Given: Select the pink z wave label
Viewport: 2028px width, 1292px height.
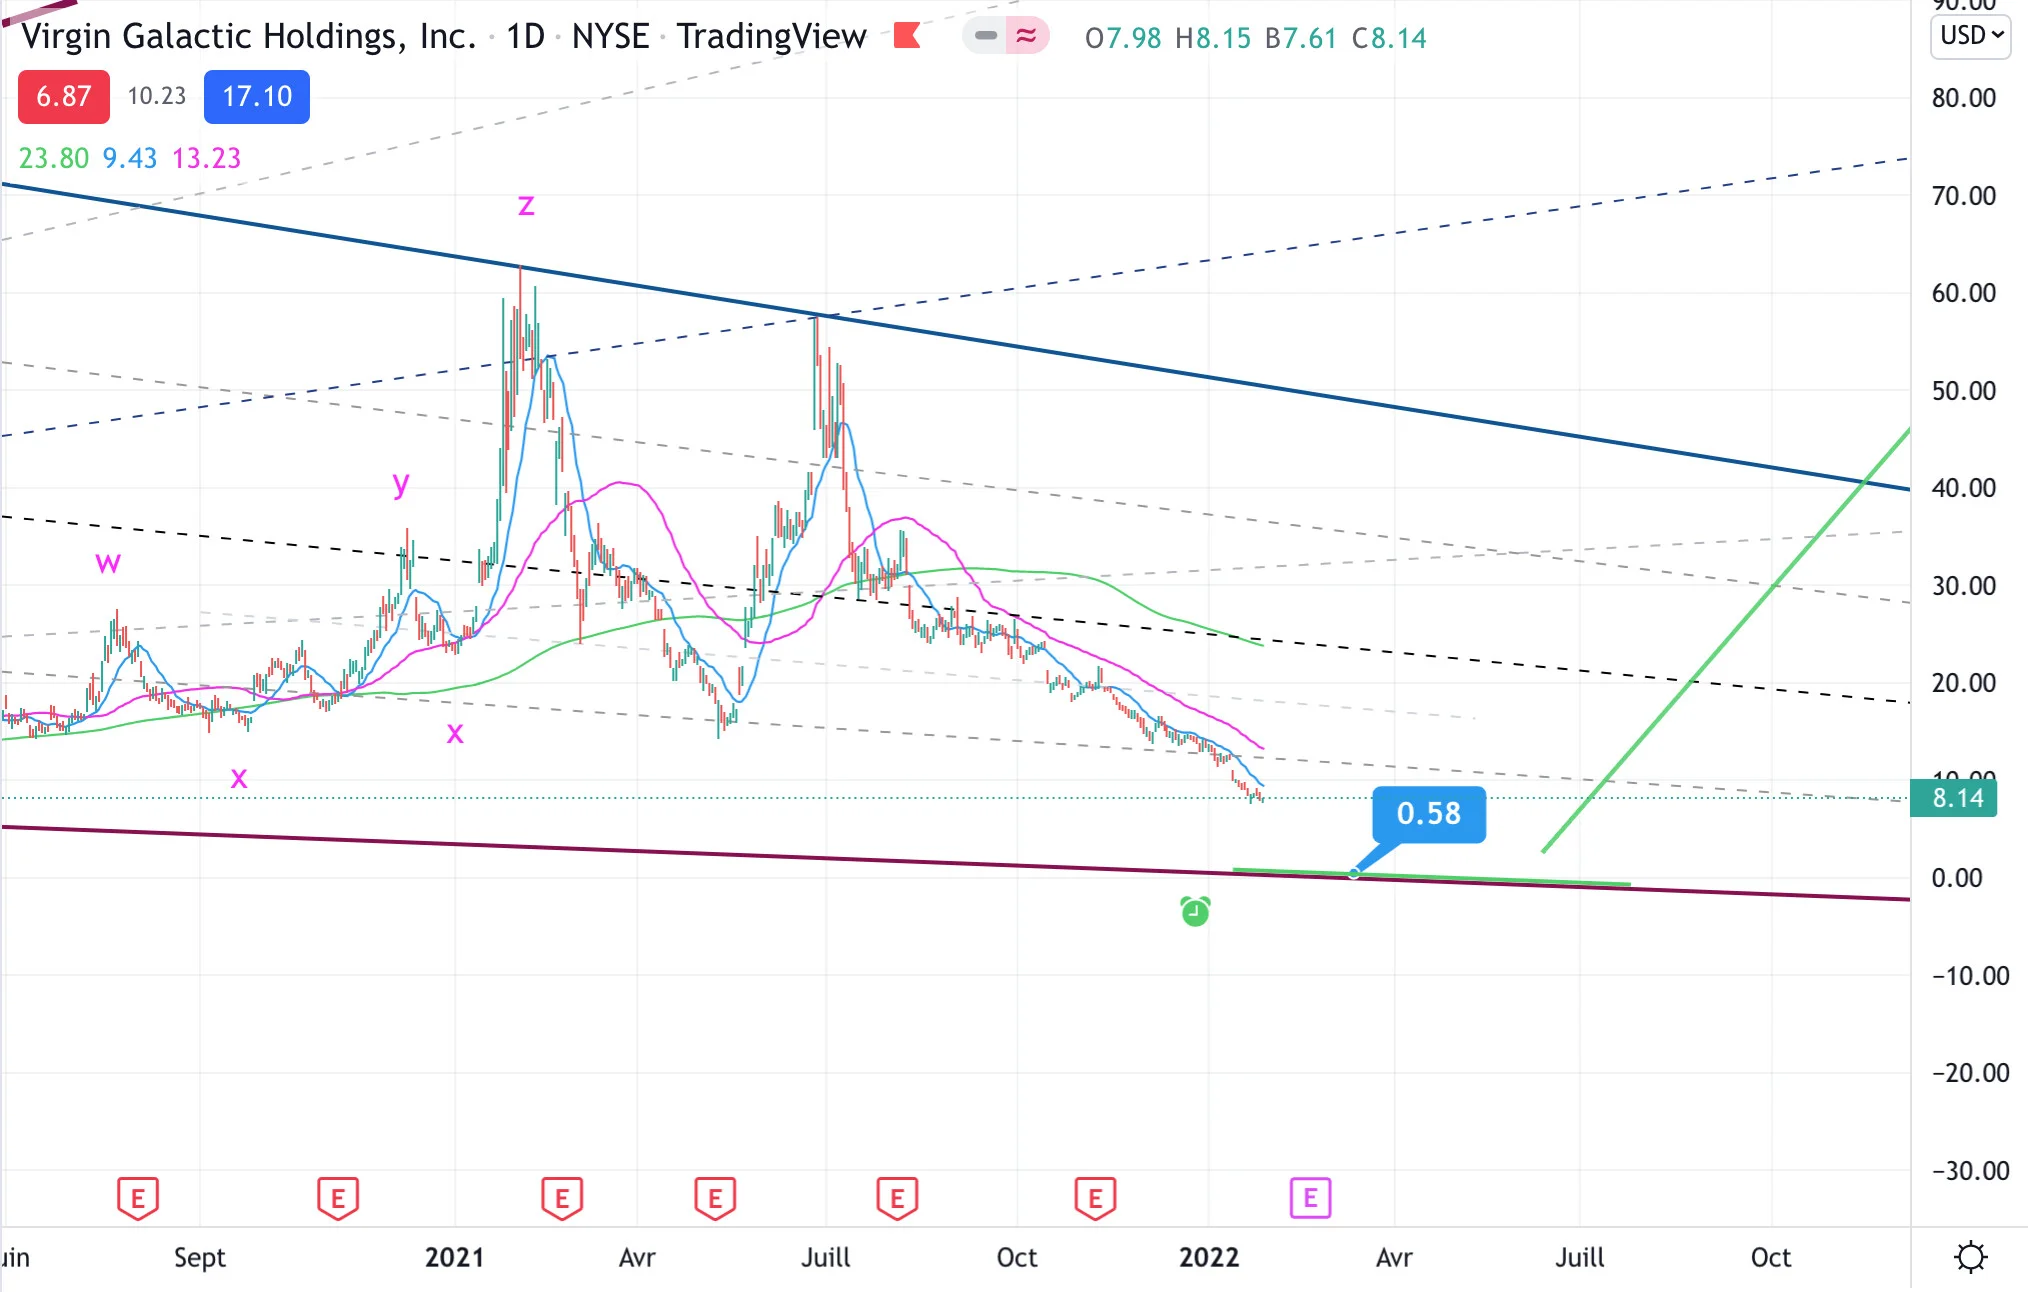Looking at the screenshot, I should (x=526, y=205).
